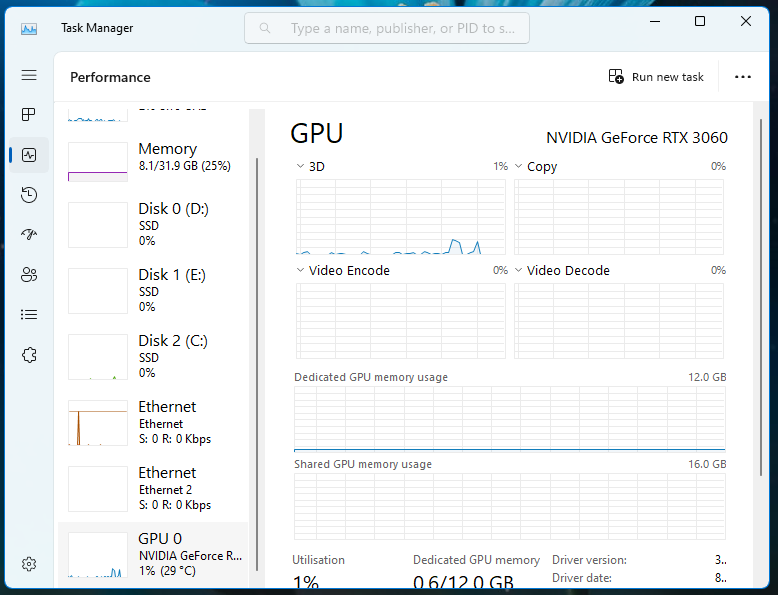Click the Driver version label
The width and height of the screenshot is (778, 595).
(x=589, y=560)
